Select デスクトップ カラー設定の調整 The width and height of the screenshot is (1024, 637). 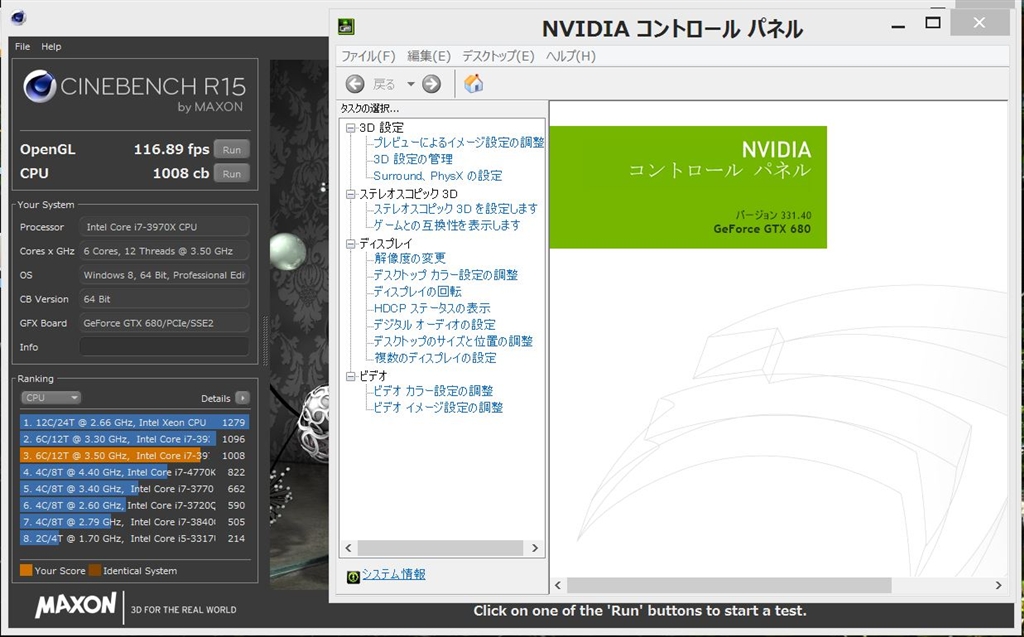click(x=445, y=275)
